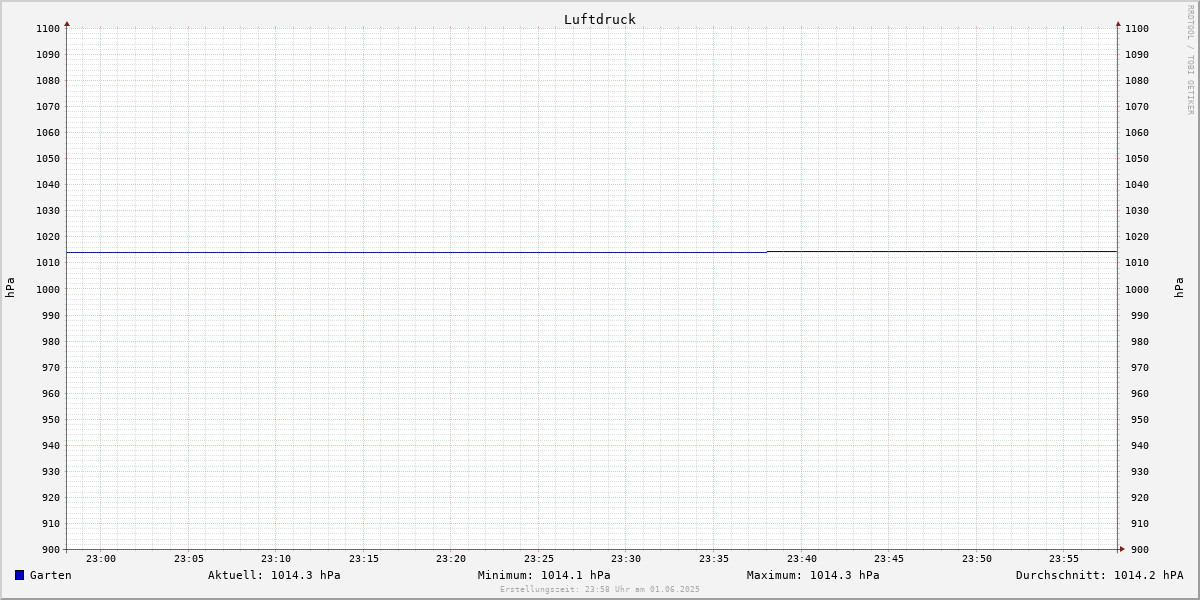This screenshot has width=1200, height=600.
Task: Click the 23:25 time axis label
Action: tap(539, 559)
